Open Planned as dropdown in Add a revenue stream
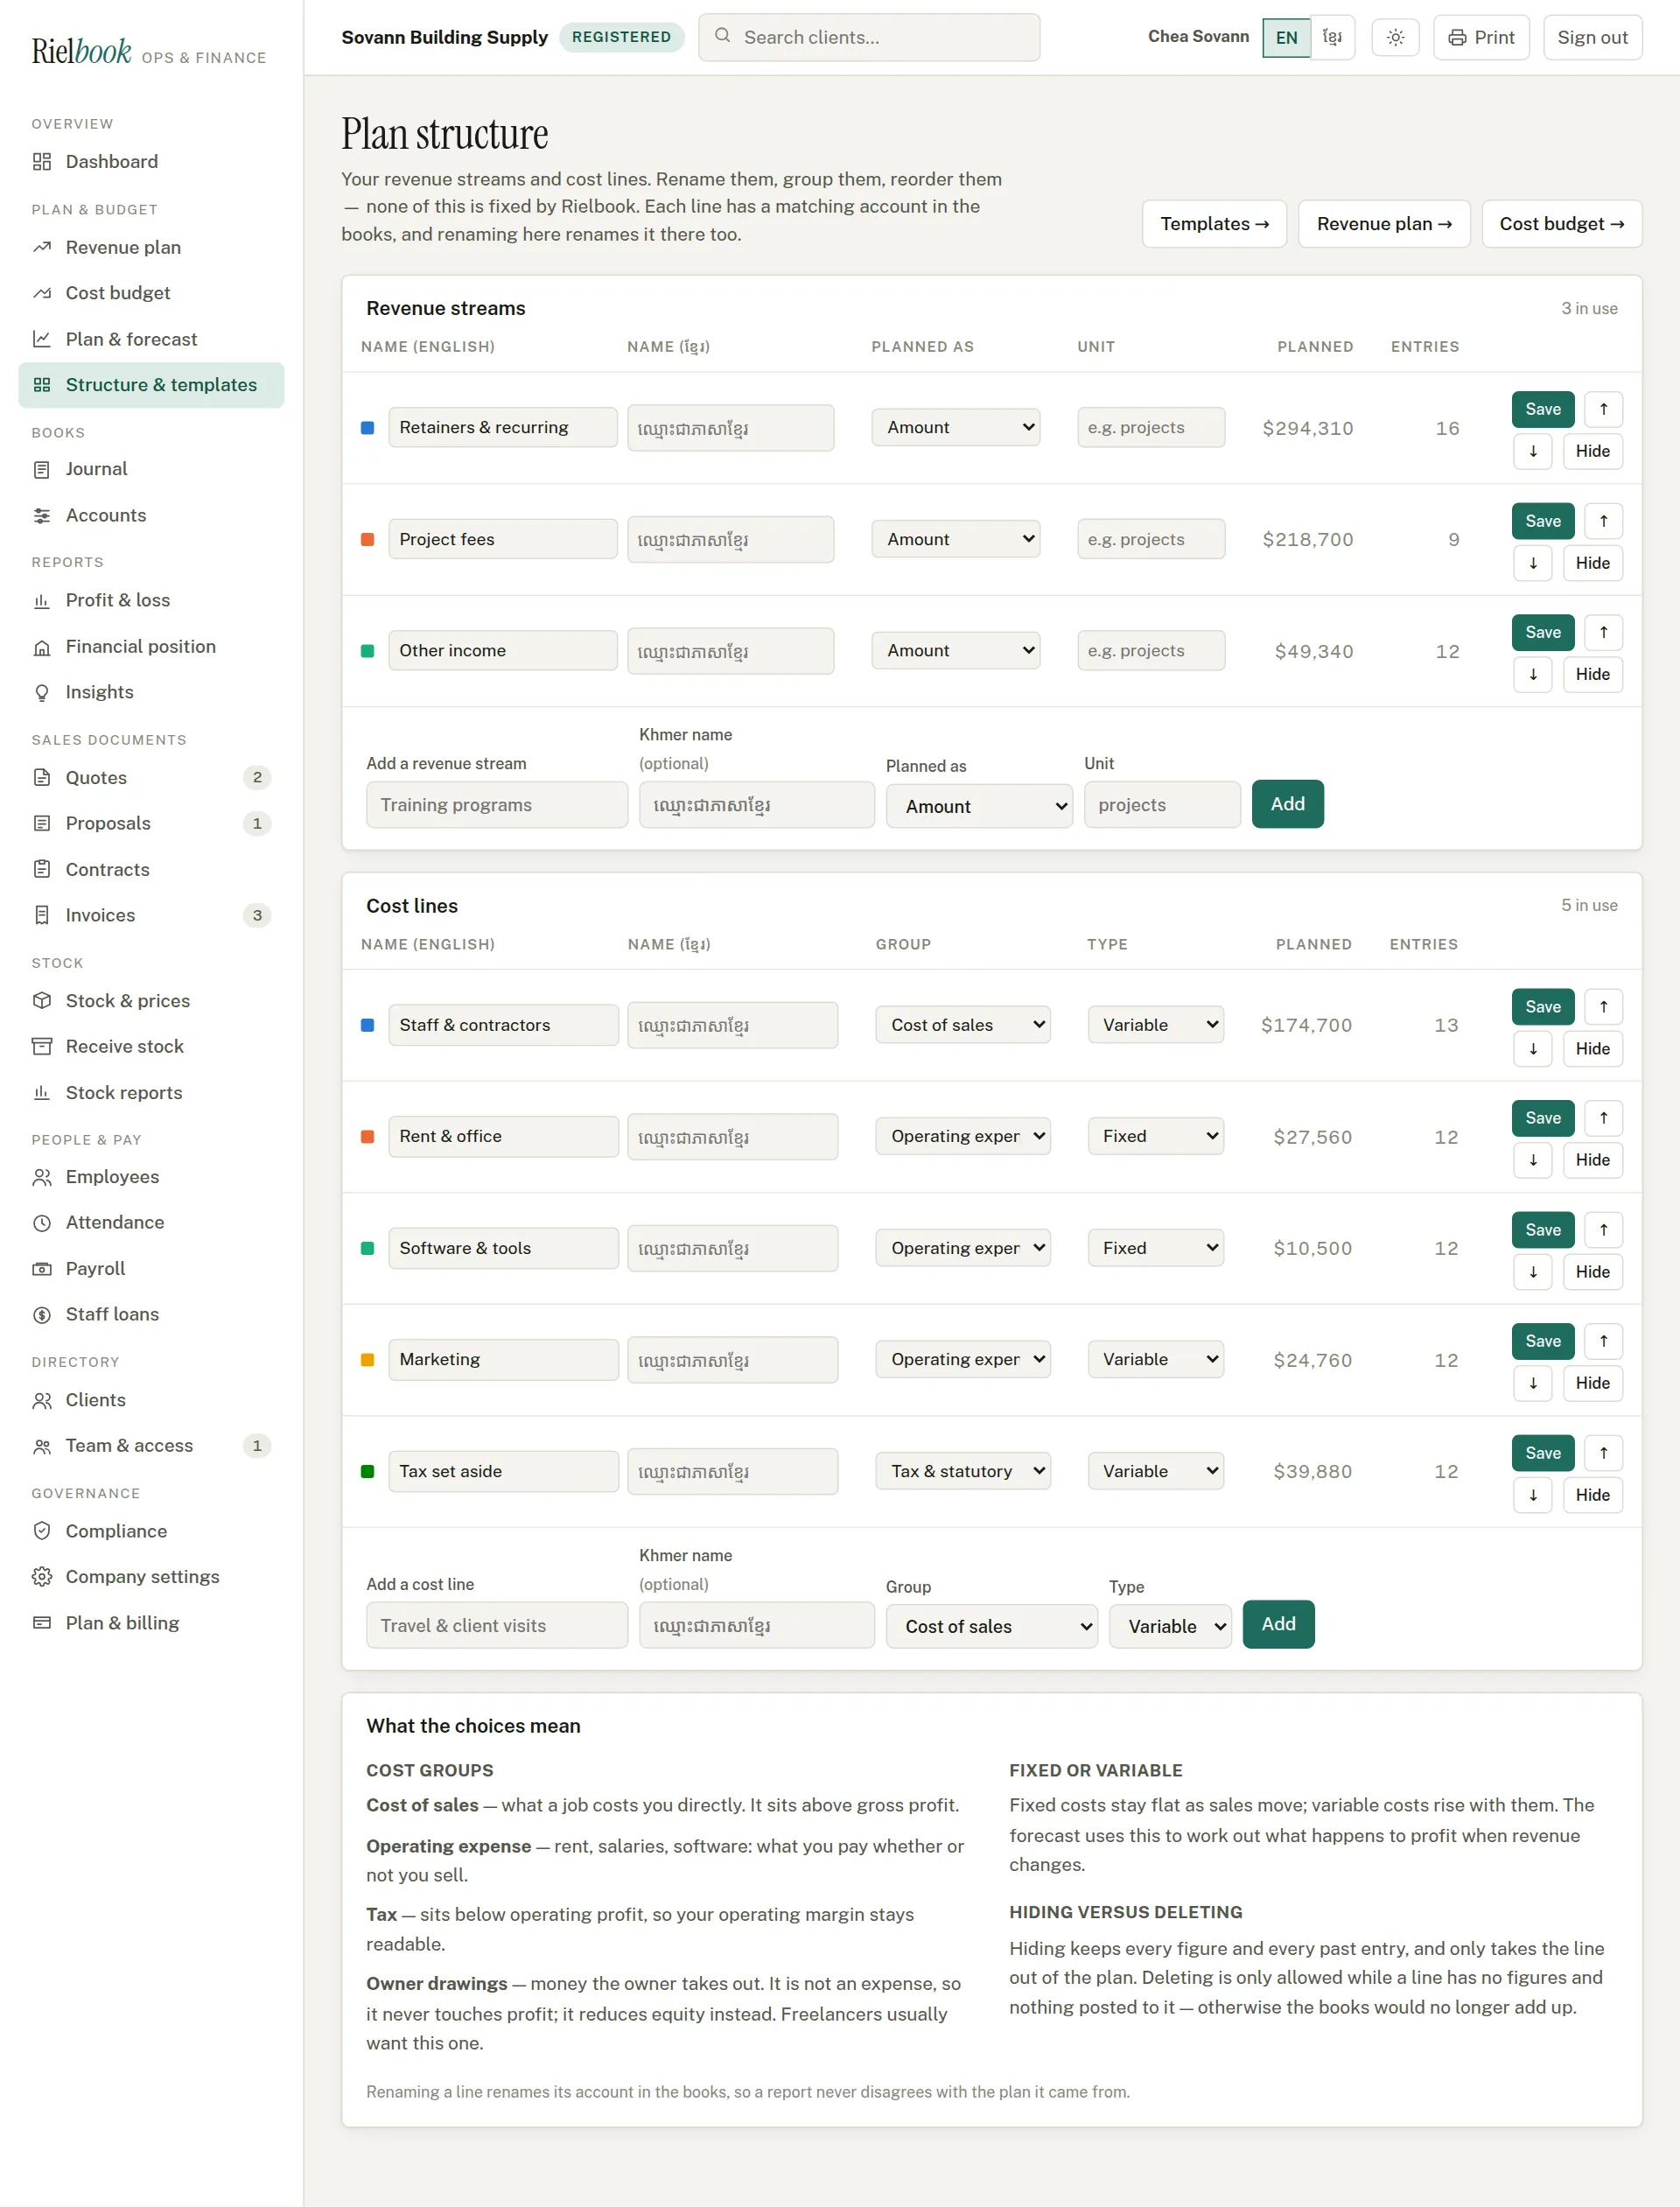1680x2207 pixels. point(979,806)
